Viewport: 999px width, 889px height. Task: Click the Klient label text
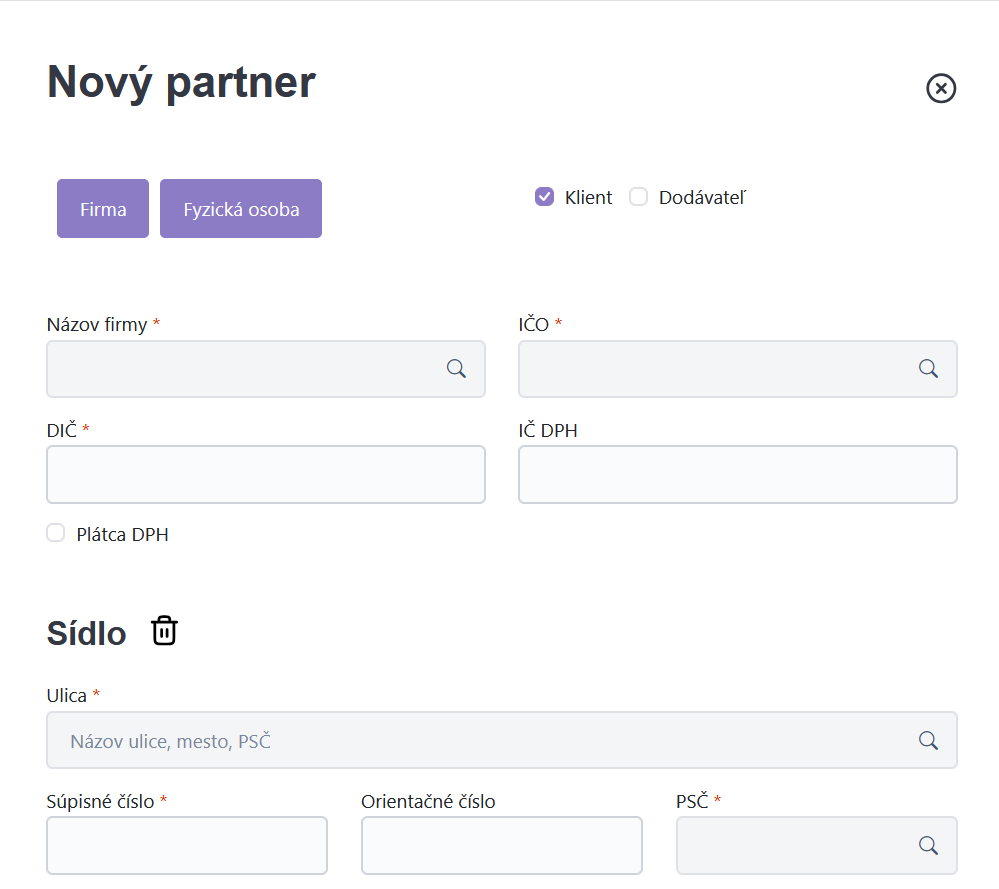588,198
